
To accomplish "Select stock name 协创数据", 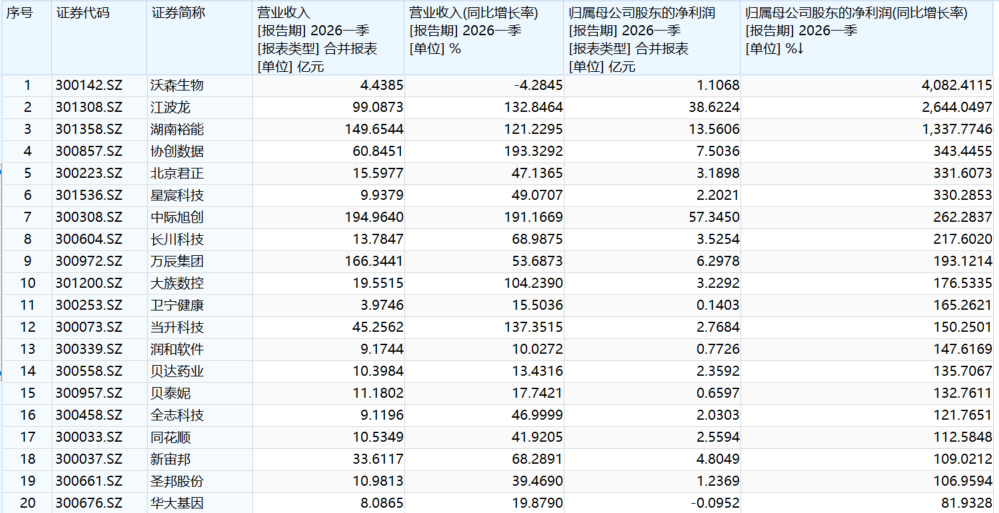I will 178,152.
